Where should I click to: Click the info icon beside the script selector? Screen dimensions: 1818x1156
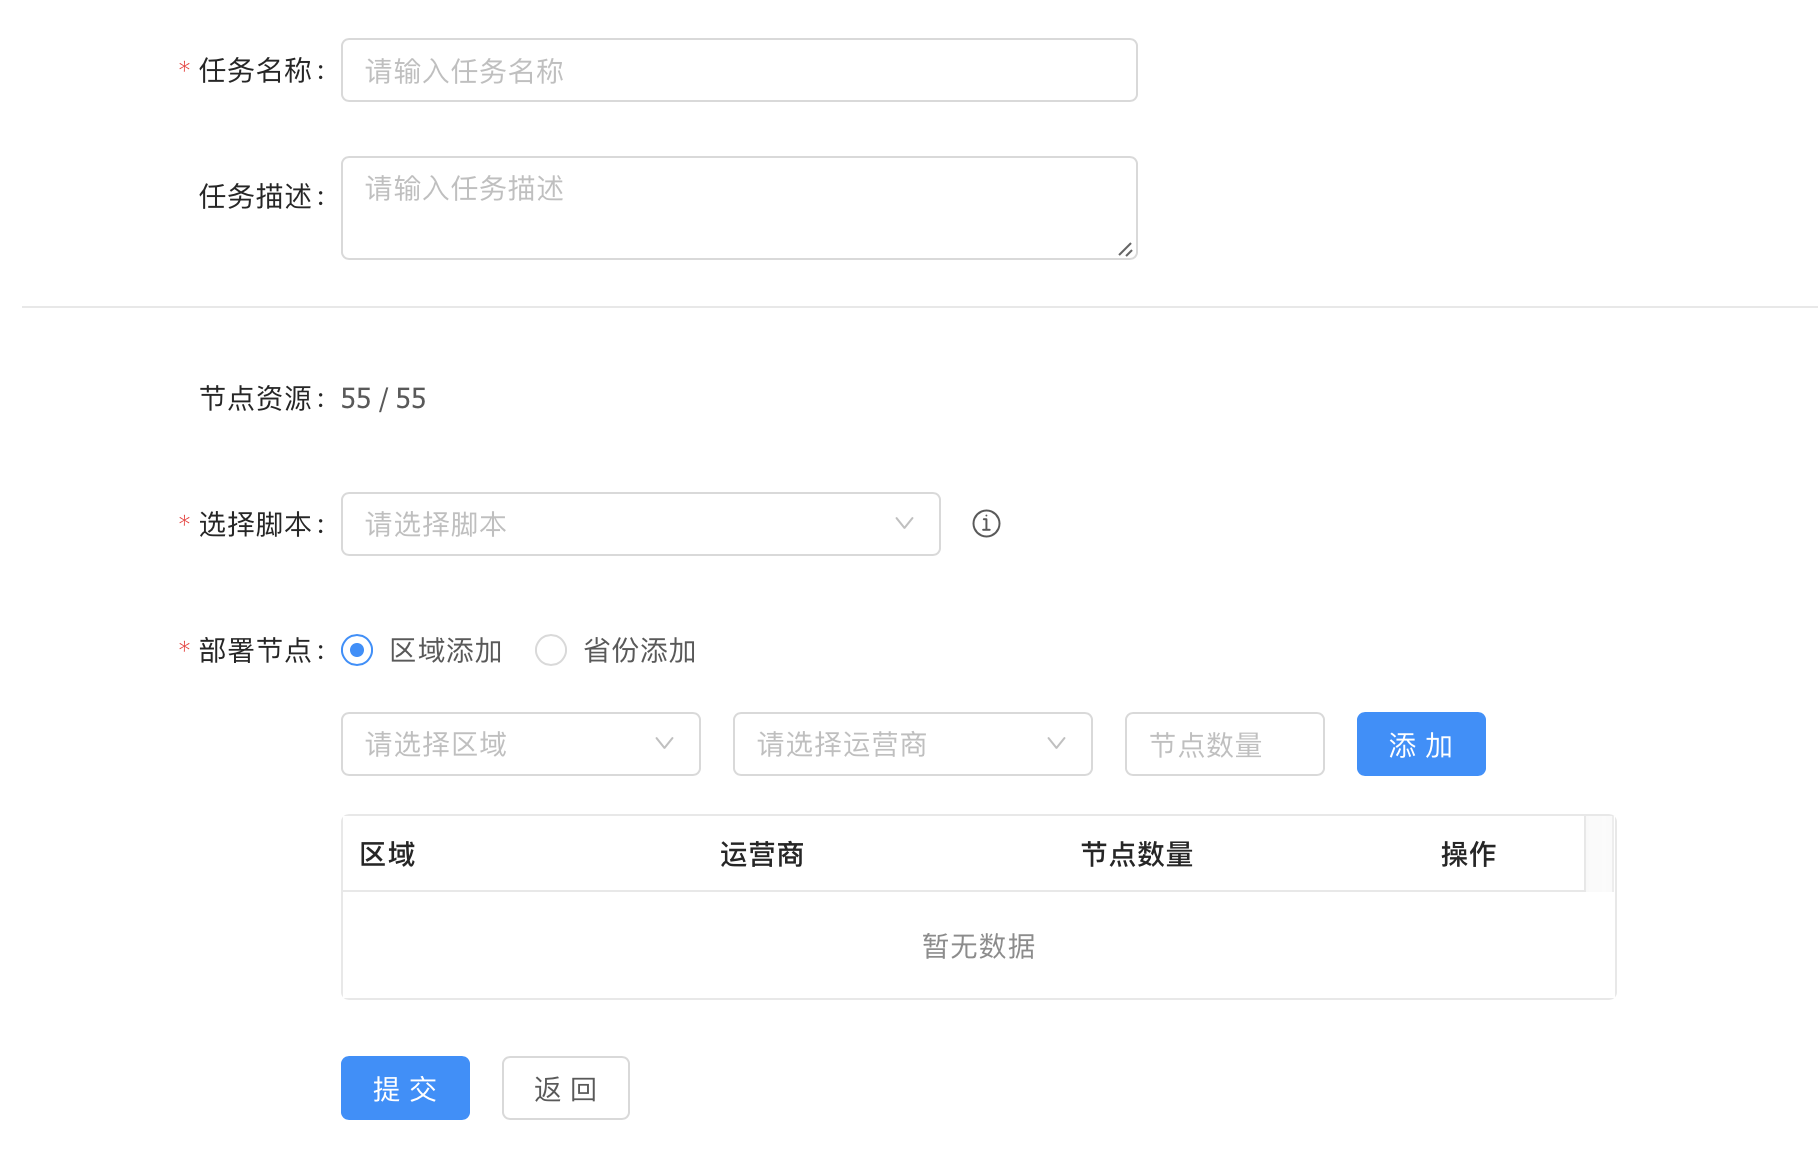pyautogui.click(x=986, y=523)
